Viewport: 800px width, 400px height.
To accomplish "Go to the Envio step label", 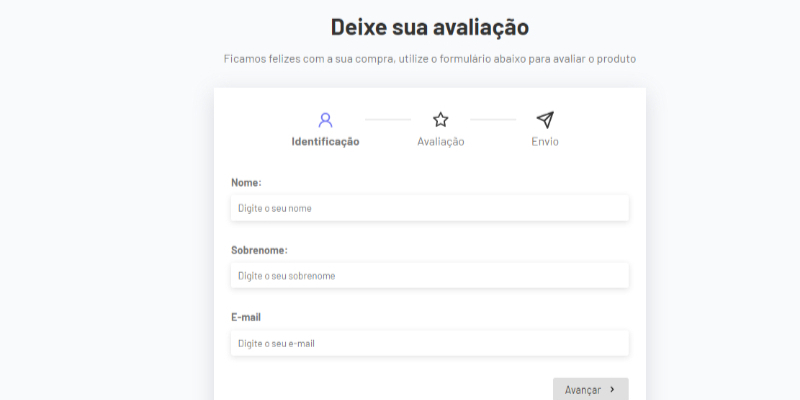I will [544, 142].
